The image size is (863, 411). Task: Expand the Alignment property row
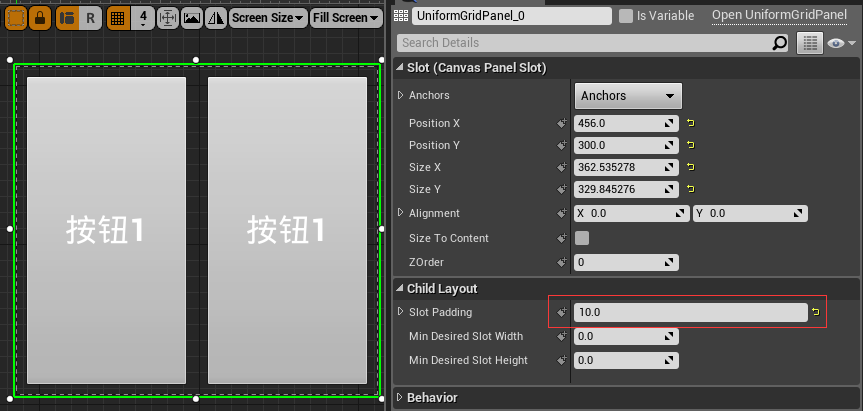(400, 213)
